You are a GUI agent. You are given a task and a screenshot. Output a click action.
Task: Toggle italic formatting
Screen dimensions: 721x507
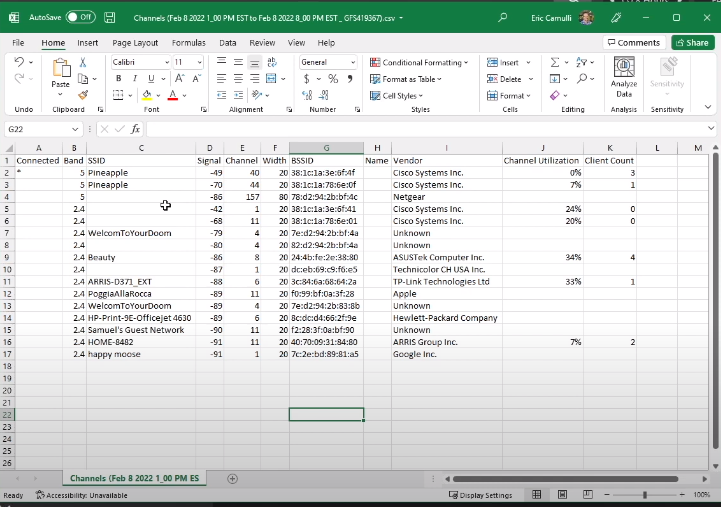[x=133, y=79]
